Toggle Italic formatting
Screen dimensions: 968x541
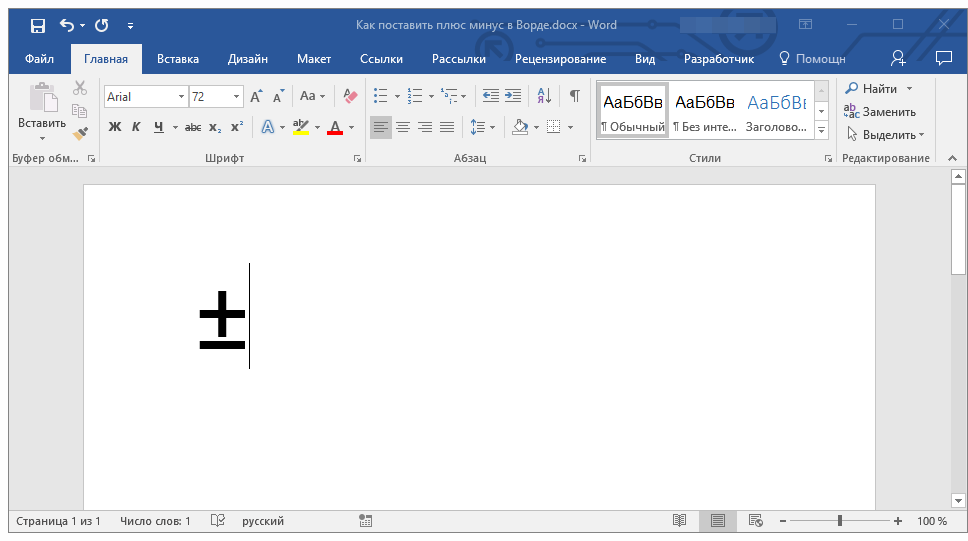tap(136, 127)
